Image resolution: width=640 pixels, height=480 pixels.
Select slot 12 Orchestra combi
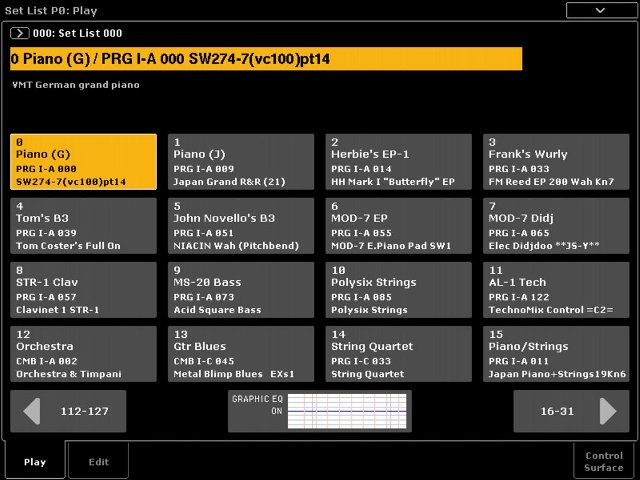[x=84, y=354]
